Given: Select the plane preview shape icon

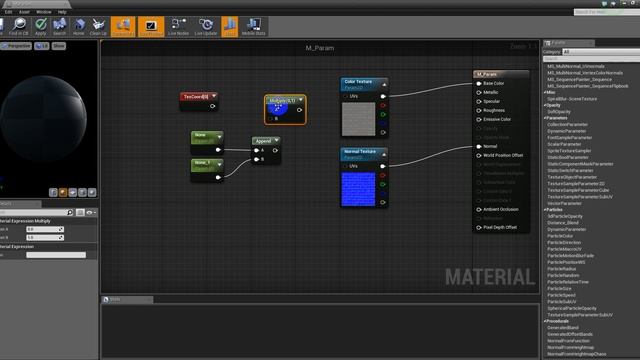Looking at the screenshot, I should coord(73,192).
